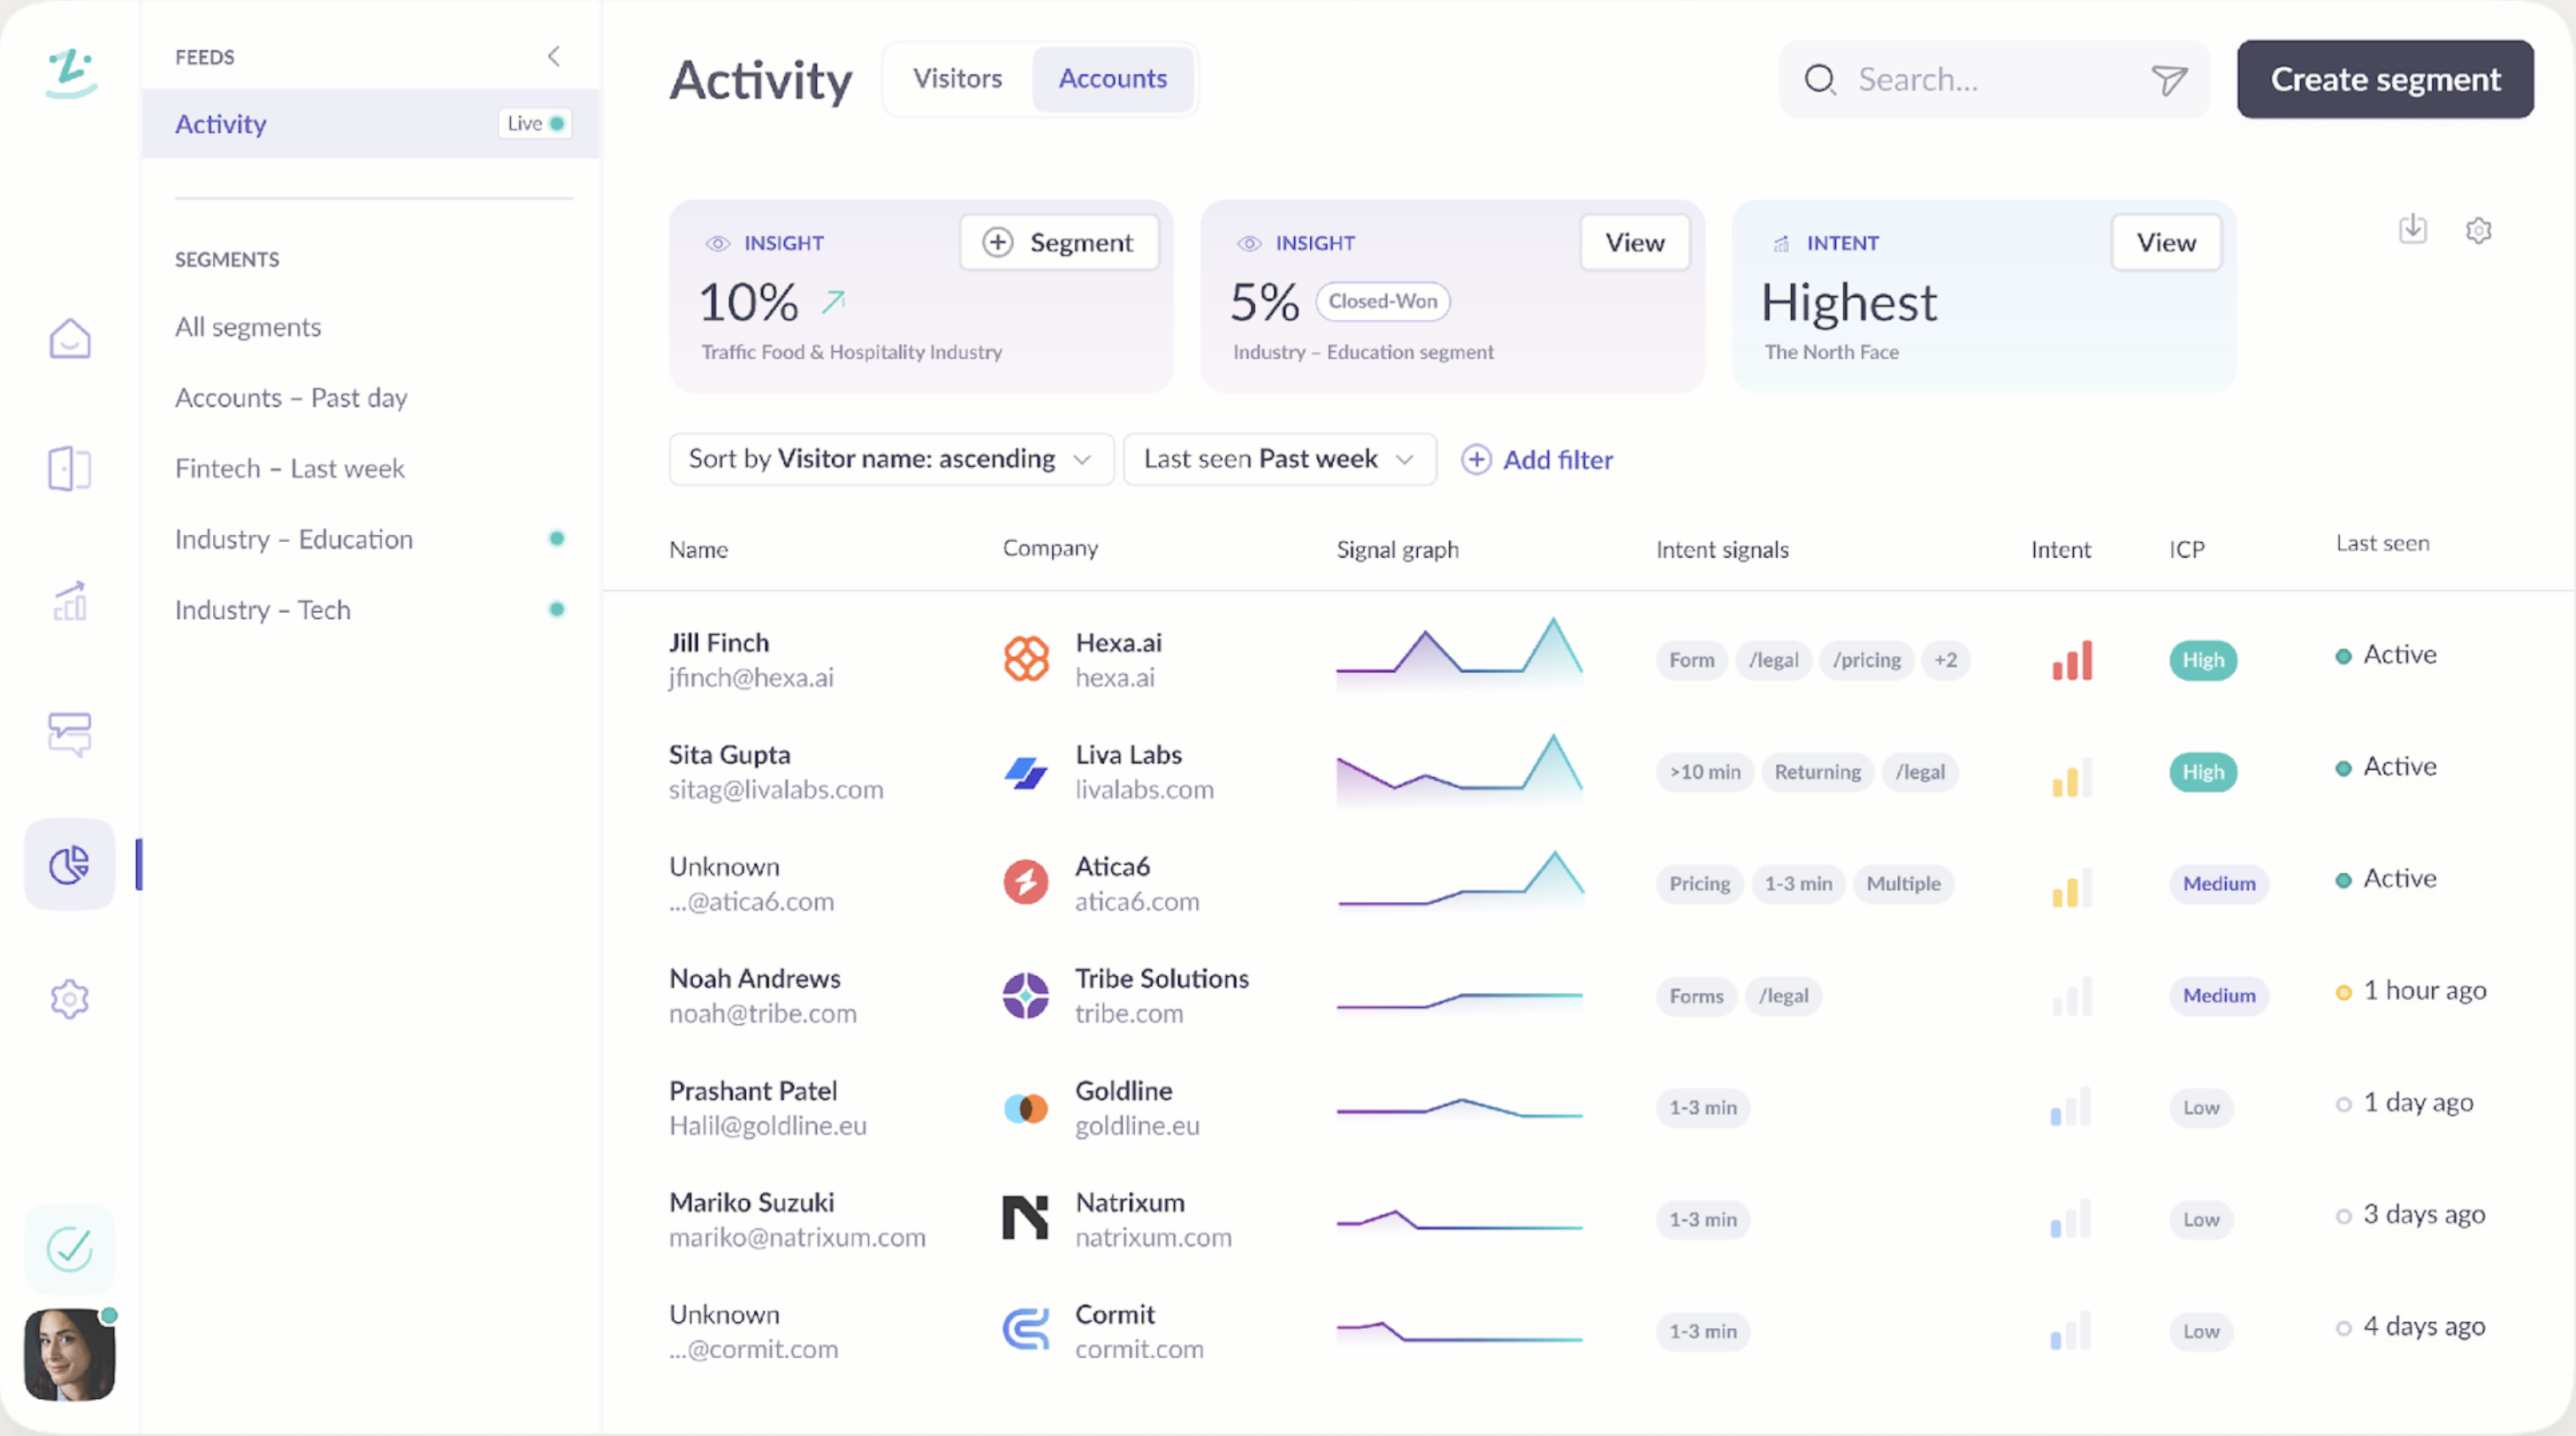Click the home icon in left sidebar
The image size is (2576, 1436).
click(x=70, y=338)
